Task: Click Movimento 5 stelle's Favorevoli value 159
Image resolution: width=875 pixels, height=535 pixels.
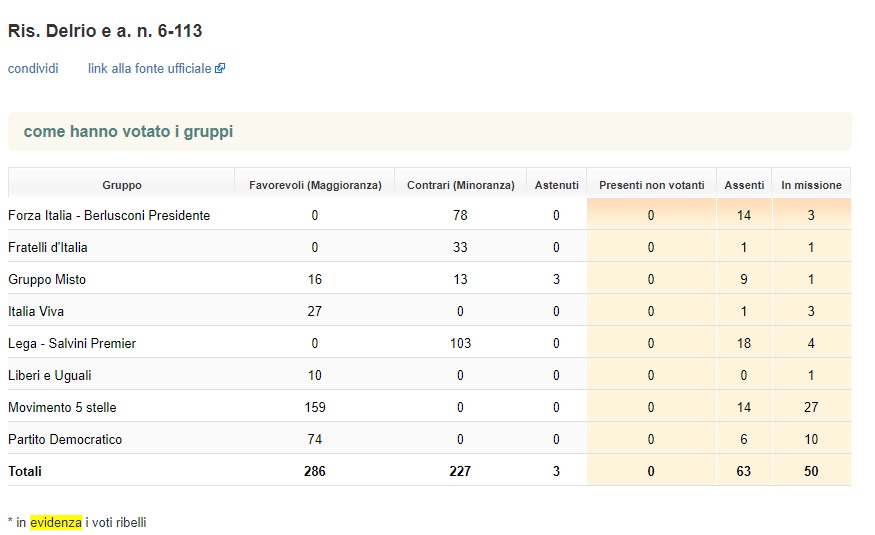Action: [315, 407]
